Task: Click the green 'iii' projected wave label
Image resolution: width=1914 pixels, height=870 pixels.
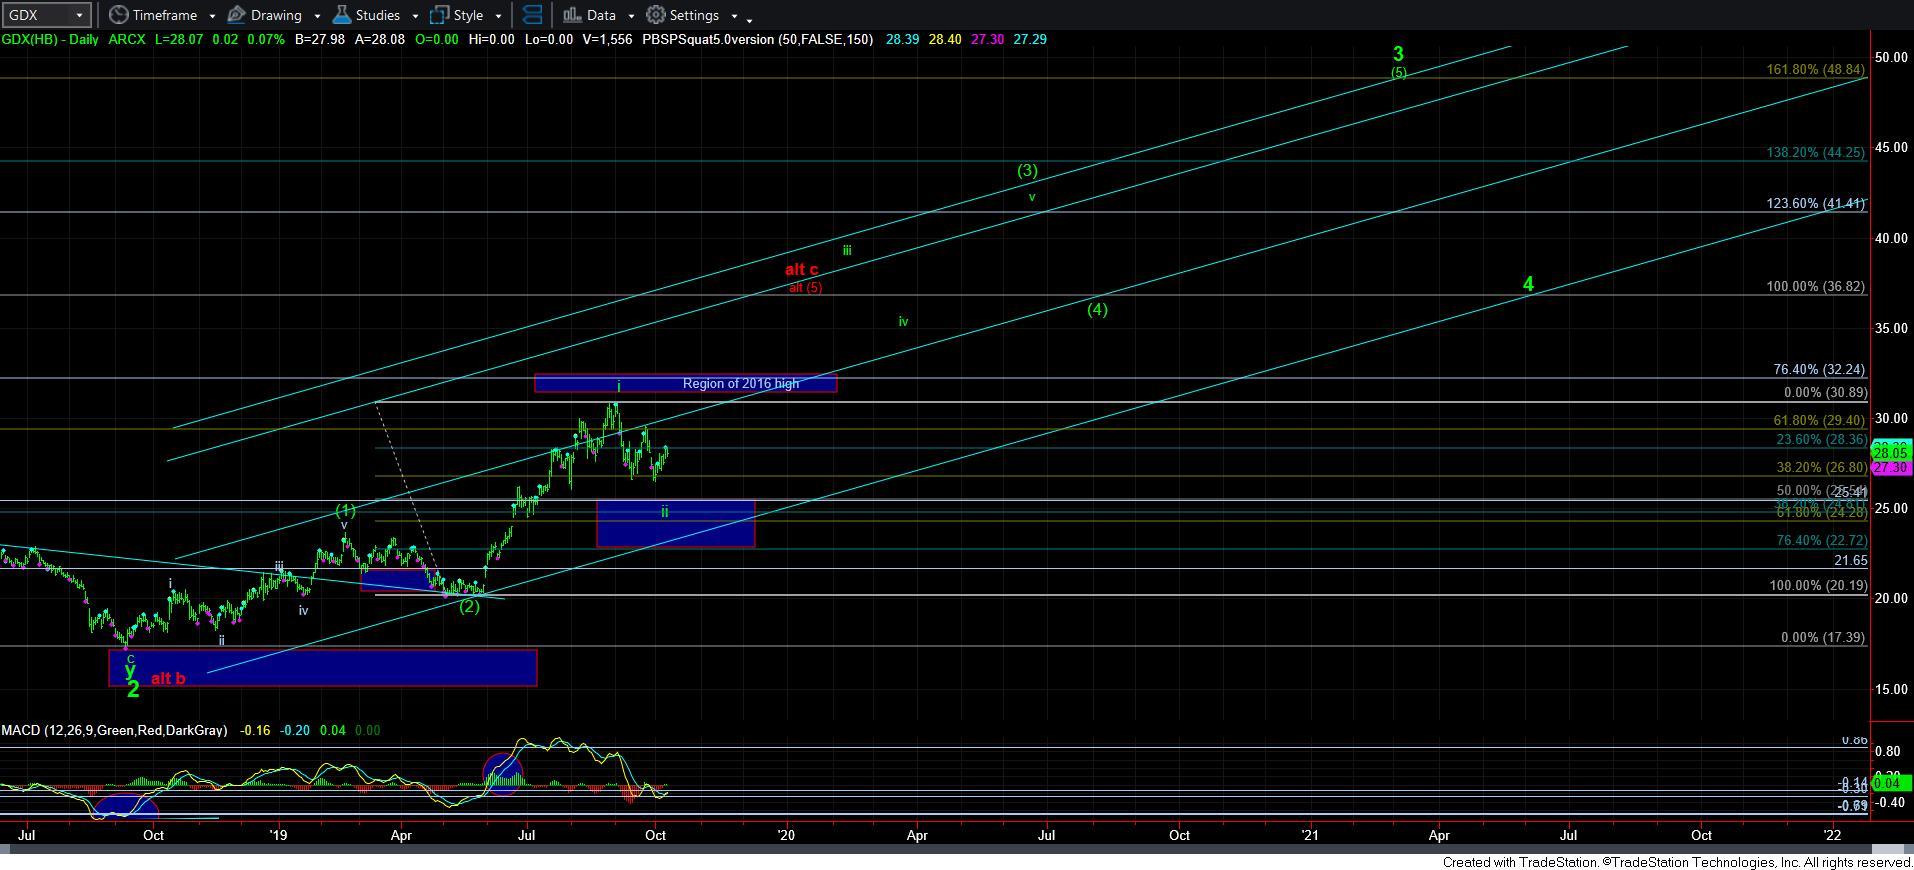Action: point(847,251)
